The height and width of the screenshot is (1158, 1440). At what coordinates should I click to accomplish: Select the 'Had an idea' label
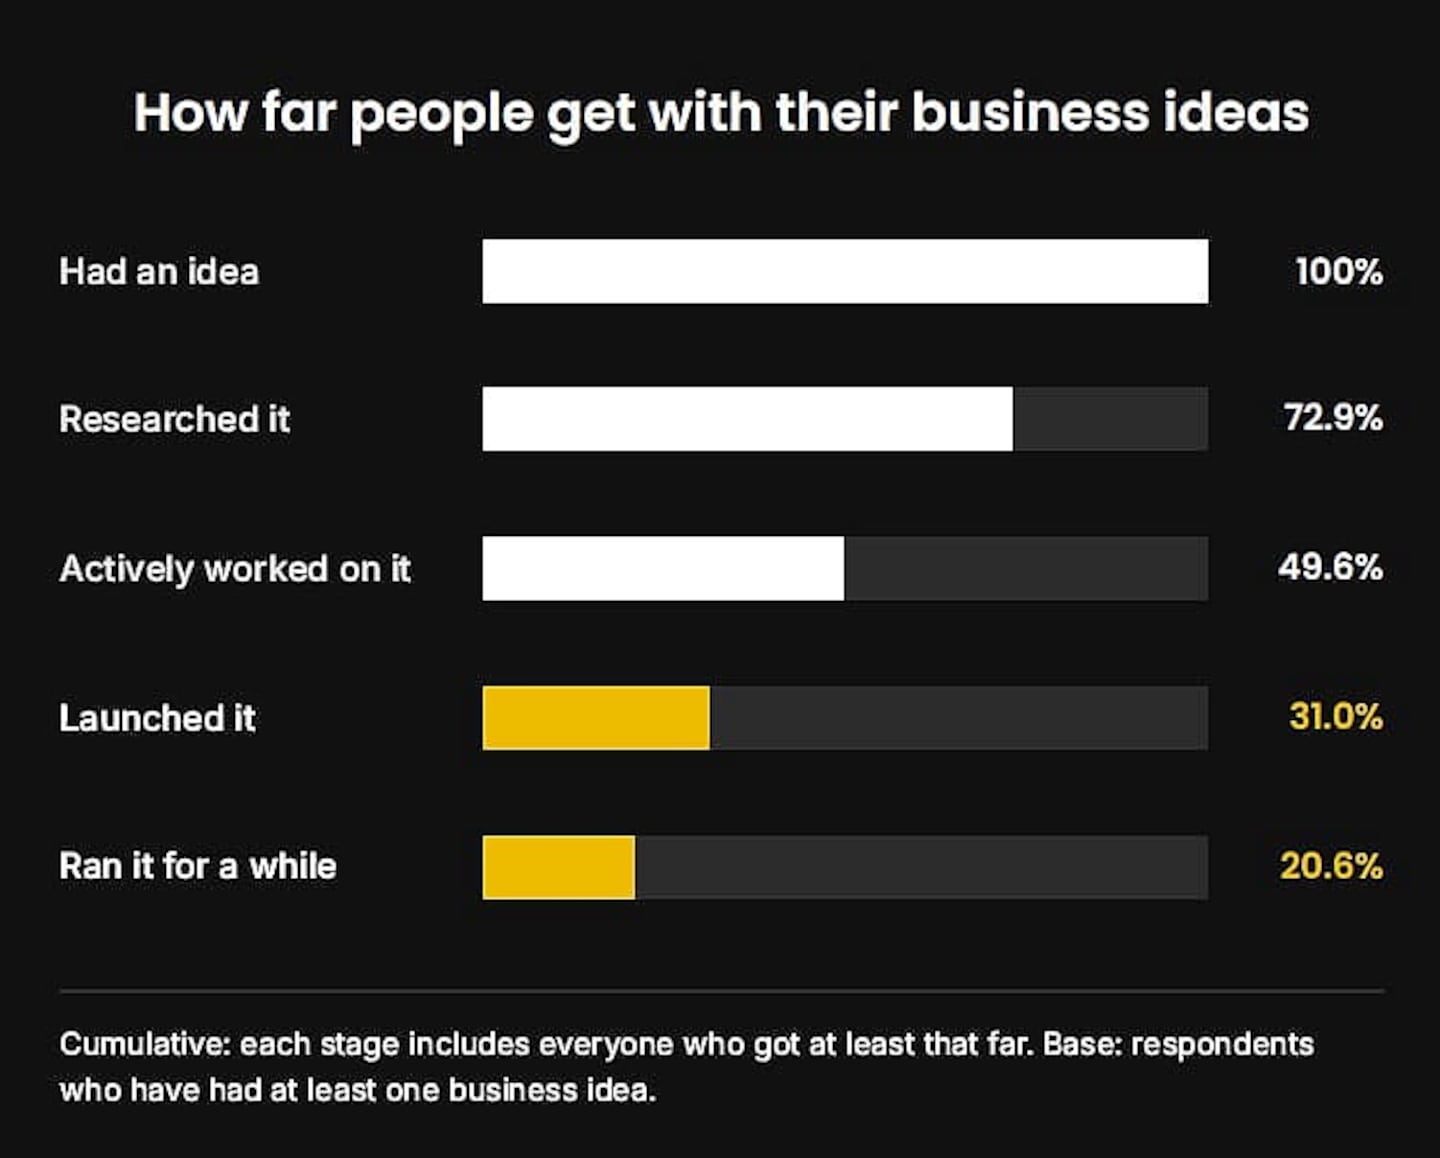(159, 271)
